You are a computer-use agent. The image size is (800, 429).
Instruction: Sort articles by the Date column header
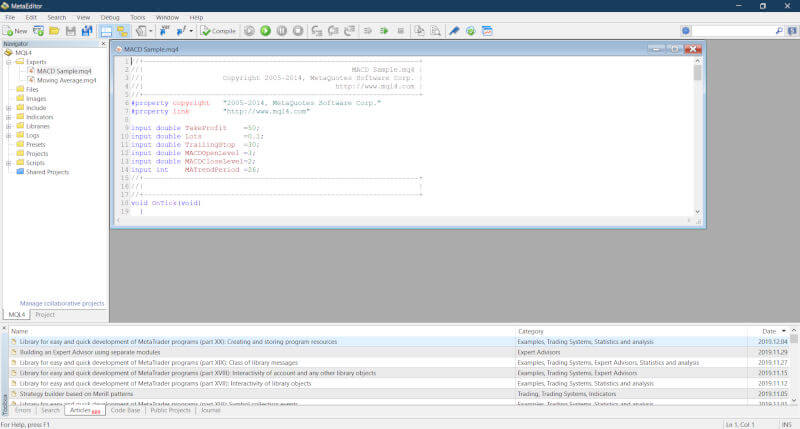pos(769,330)
